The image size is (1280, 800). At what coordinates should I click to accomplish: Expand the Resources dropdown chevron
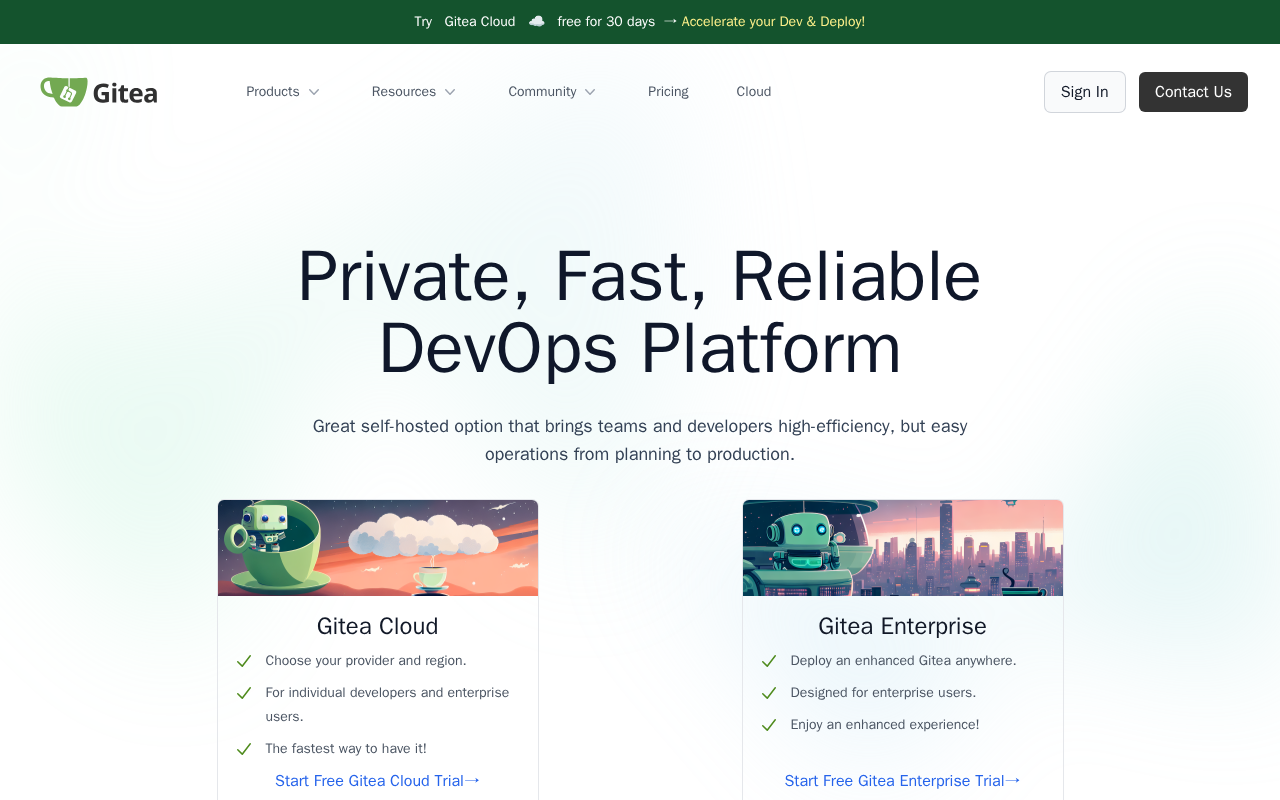[x=450, y=92]
